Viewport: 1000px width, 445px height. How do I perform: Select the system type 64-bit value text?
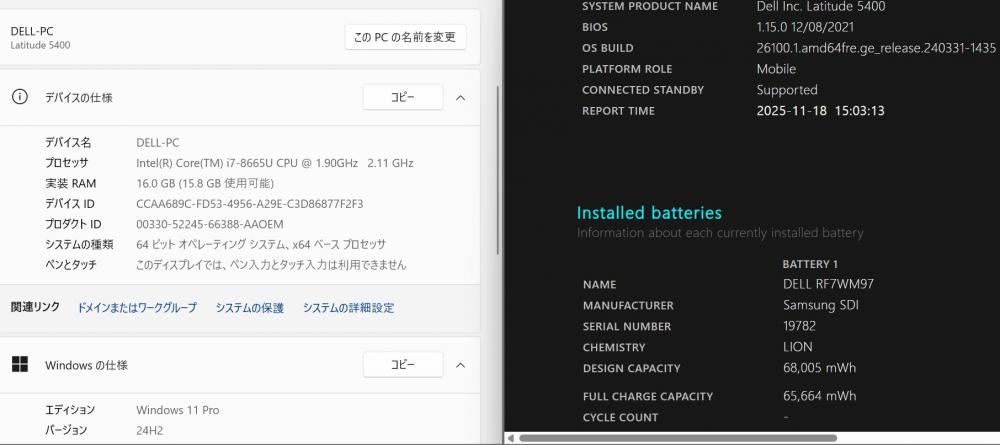coord(261,245)
